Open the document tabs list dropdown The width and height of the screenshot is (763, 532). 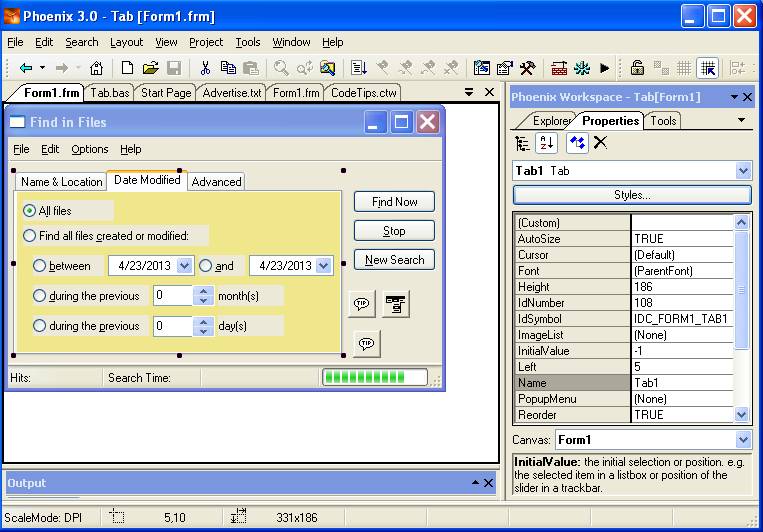click(x=469, y=92)
